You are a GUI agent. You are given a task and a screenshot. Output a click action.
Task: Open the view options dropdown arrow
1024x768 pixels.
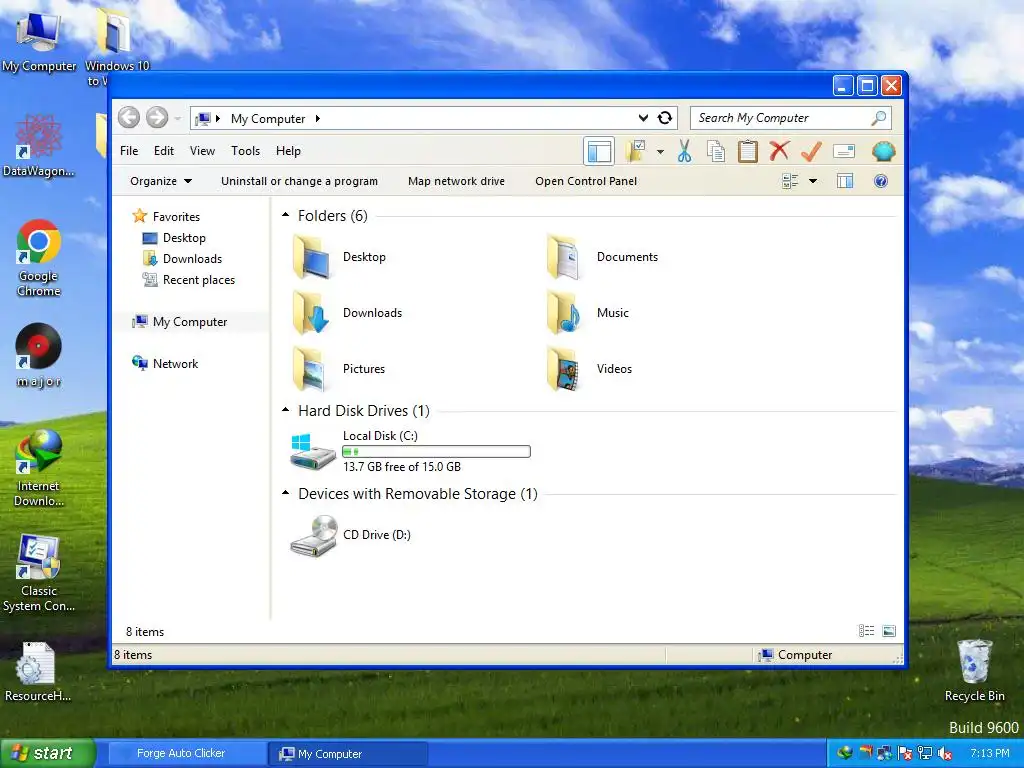coord(813,181)
